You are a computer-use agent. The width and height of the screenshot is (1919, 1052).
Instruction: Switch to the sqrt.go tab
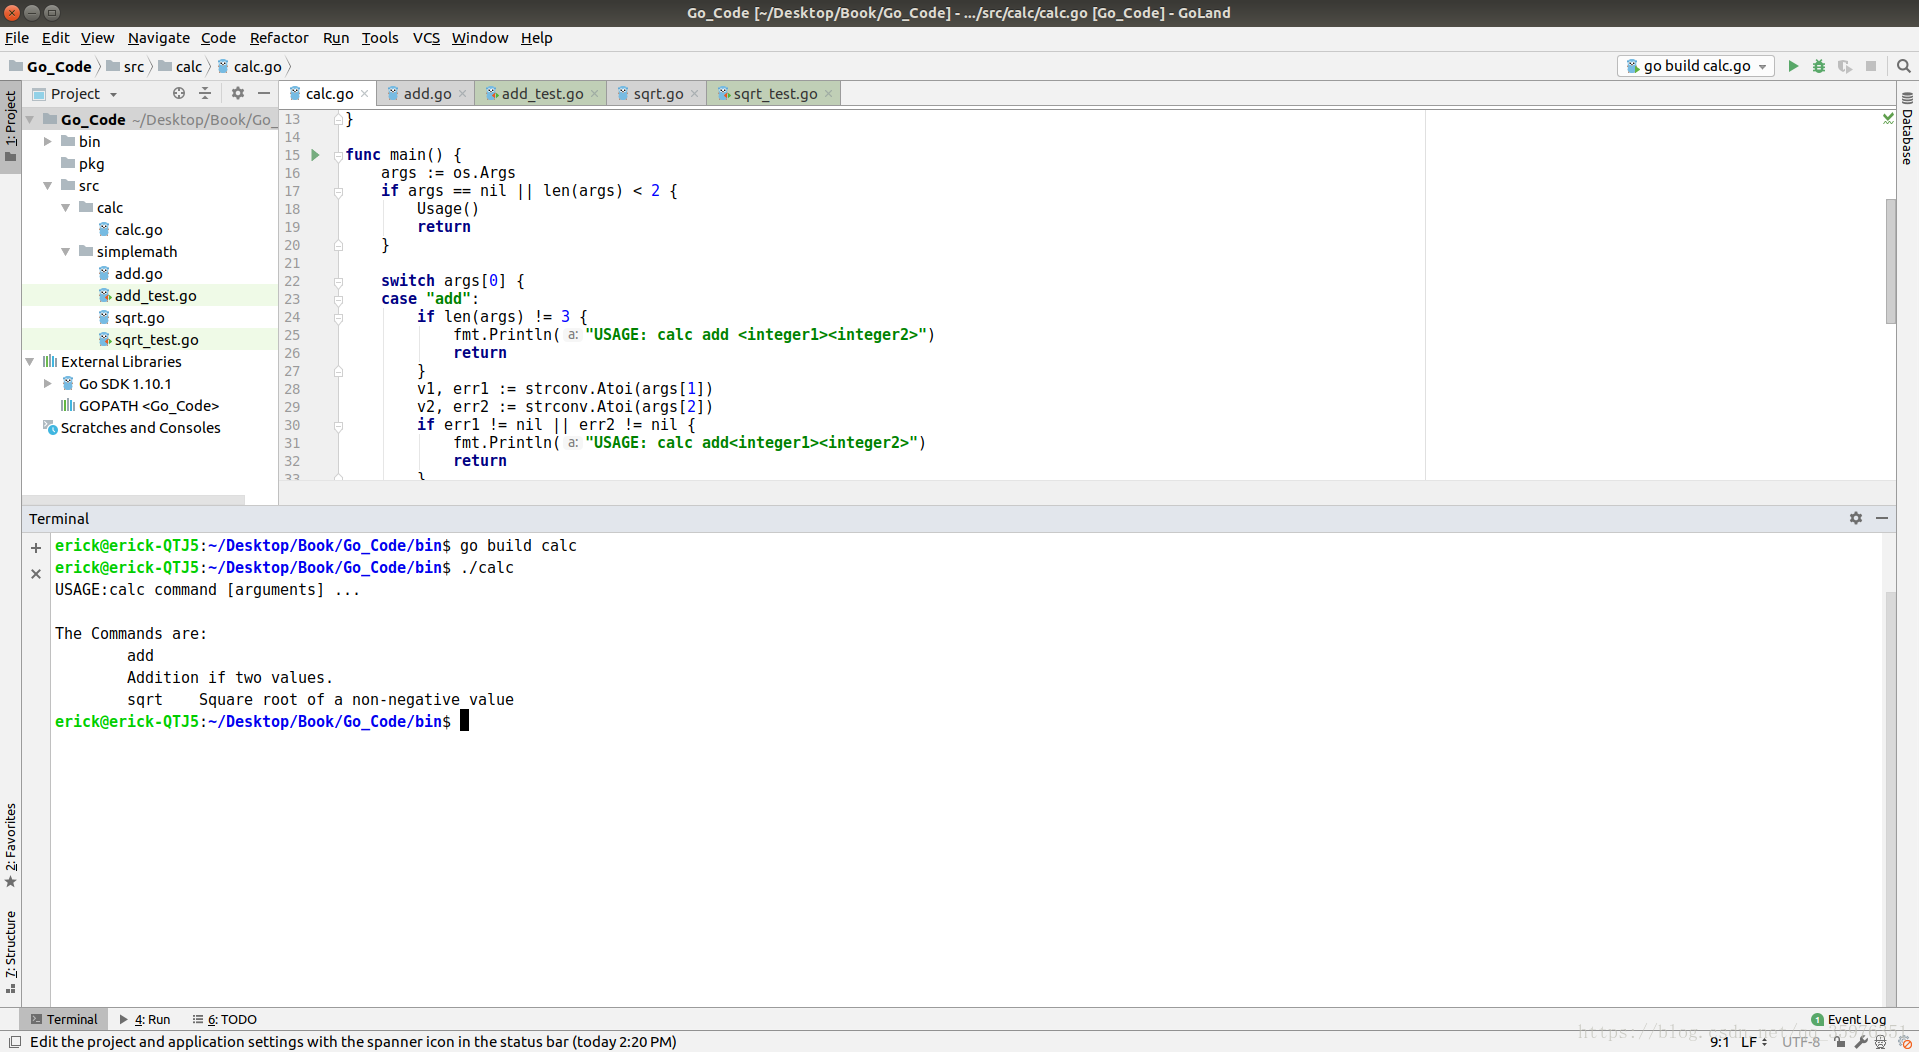coord(658,94)
